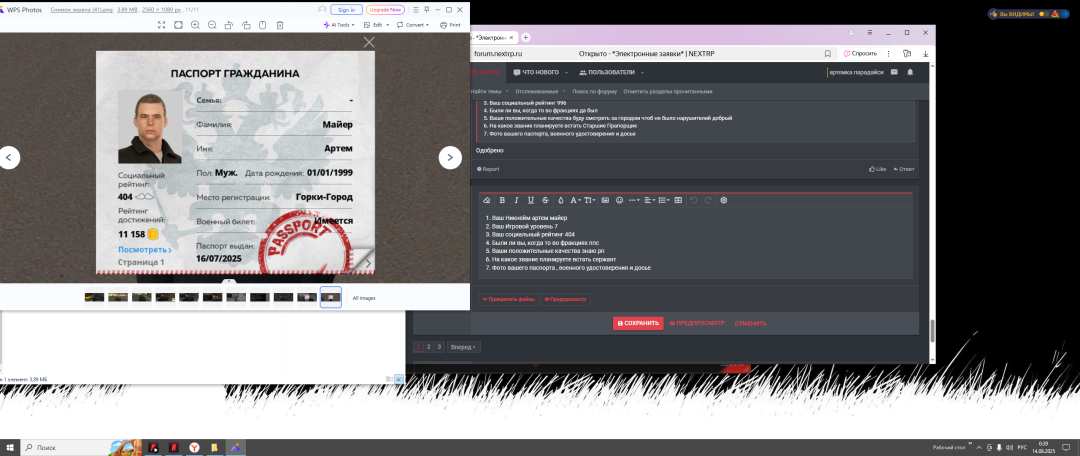
Task: Expand the more-options ellipsis in editor
Action: (x=634, y=200)
